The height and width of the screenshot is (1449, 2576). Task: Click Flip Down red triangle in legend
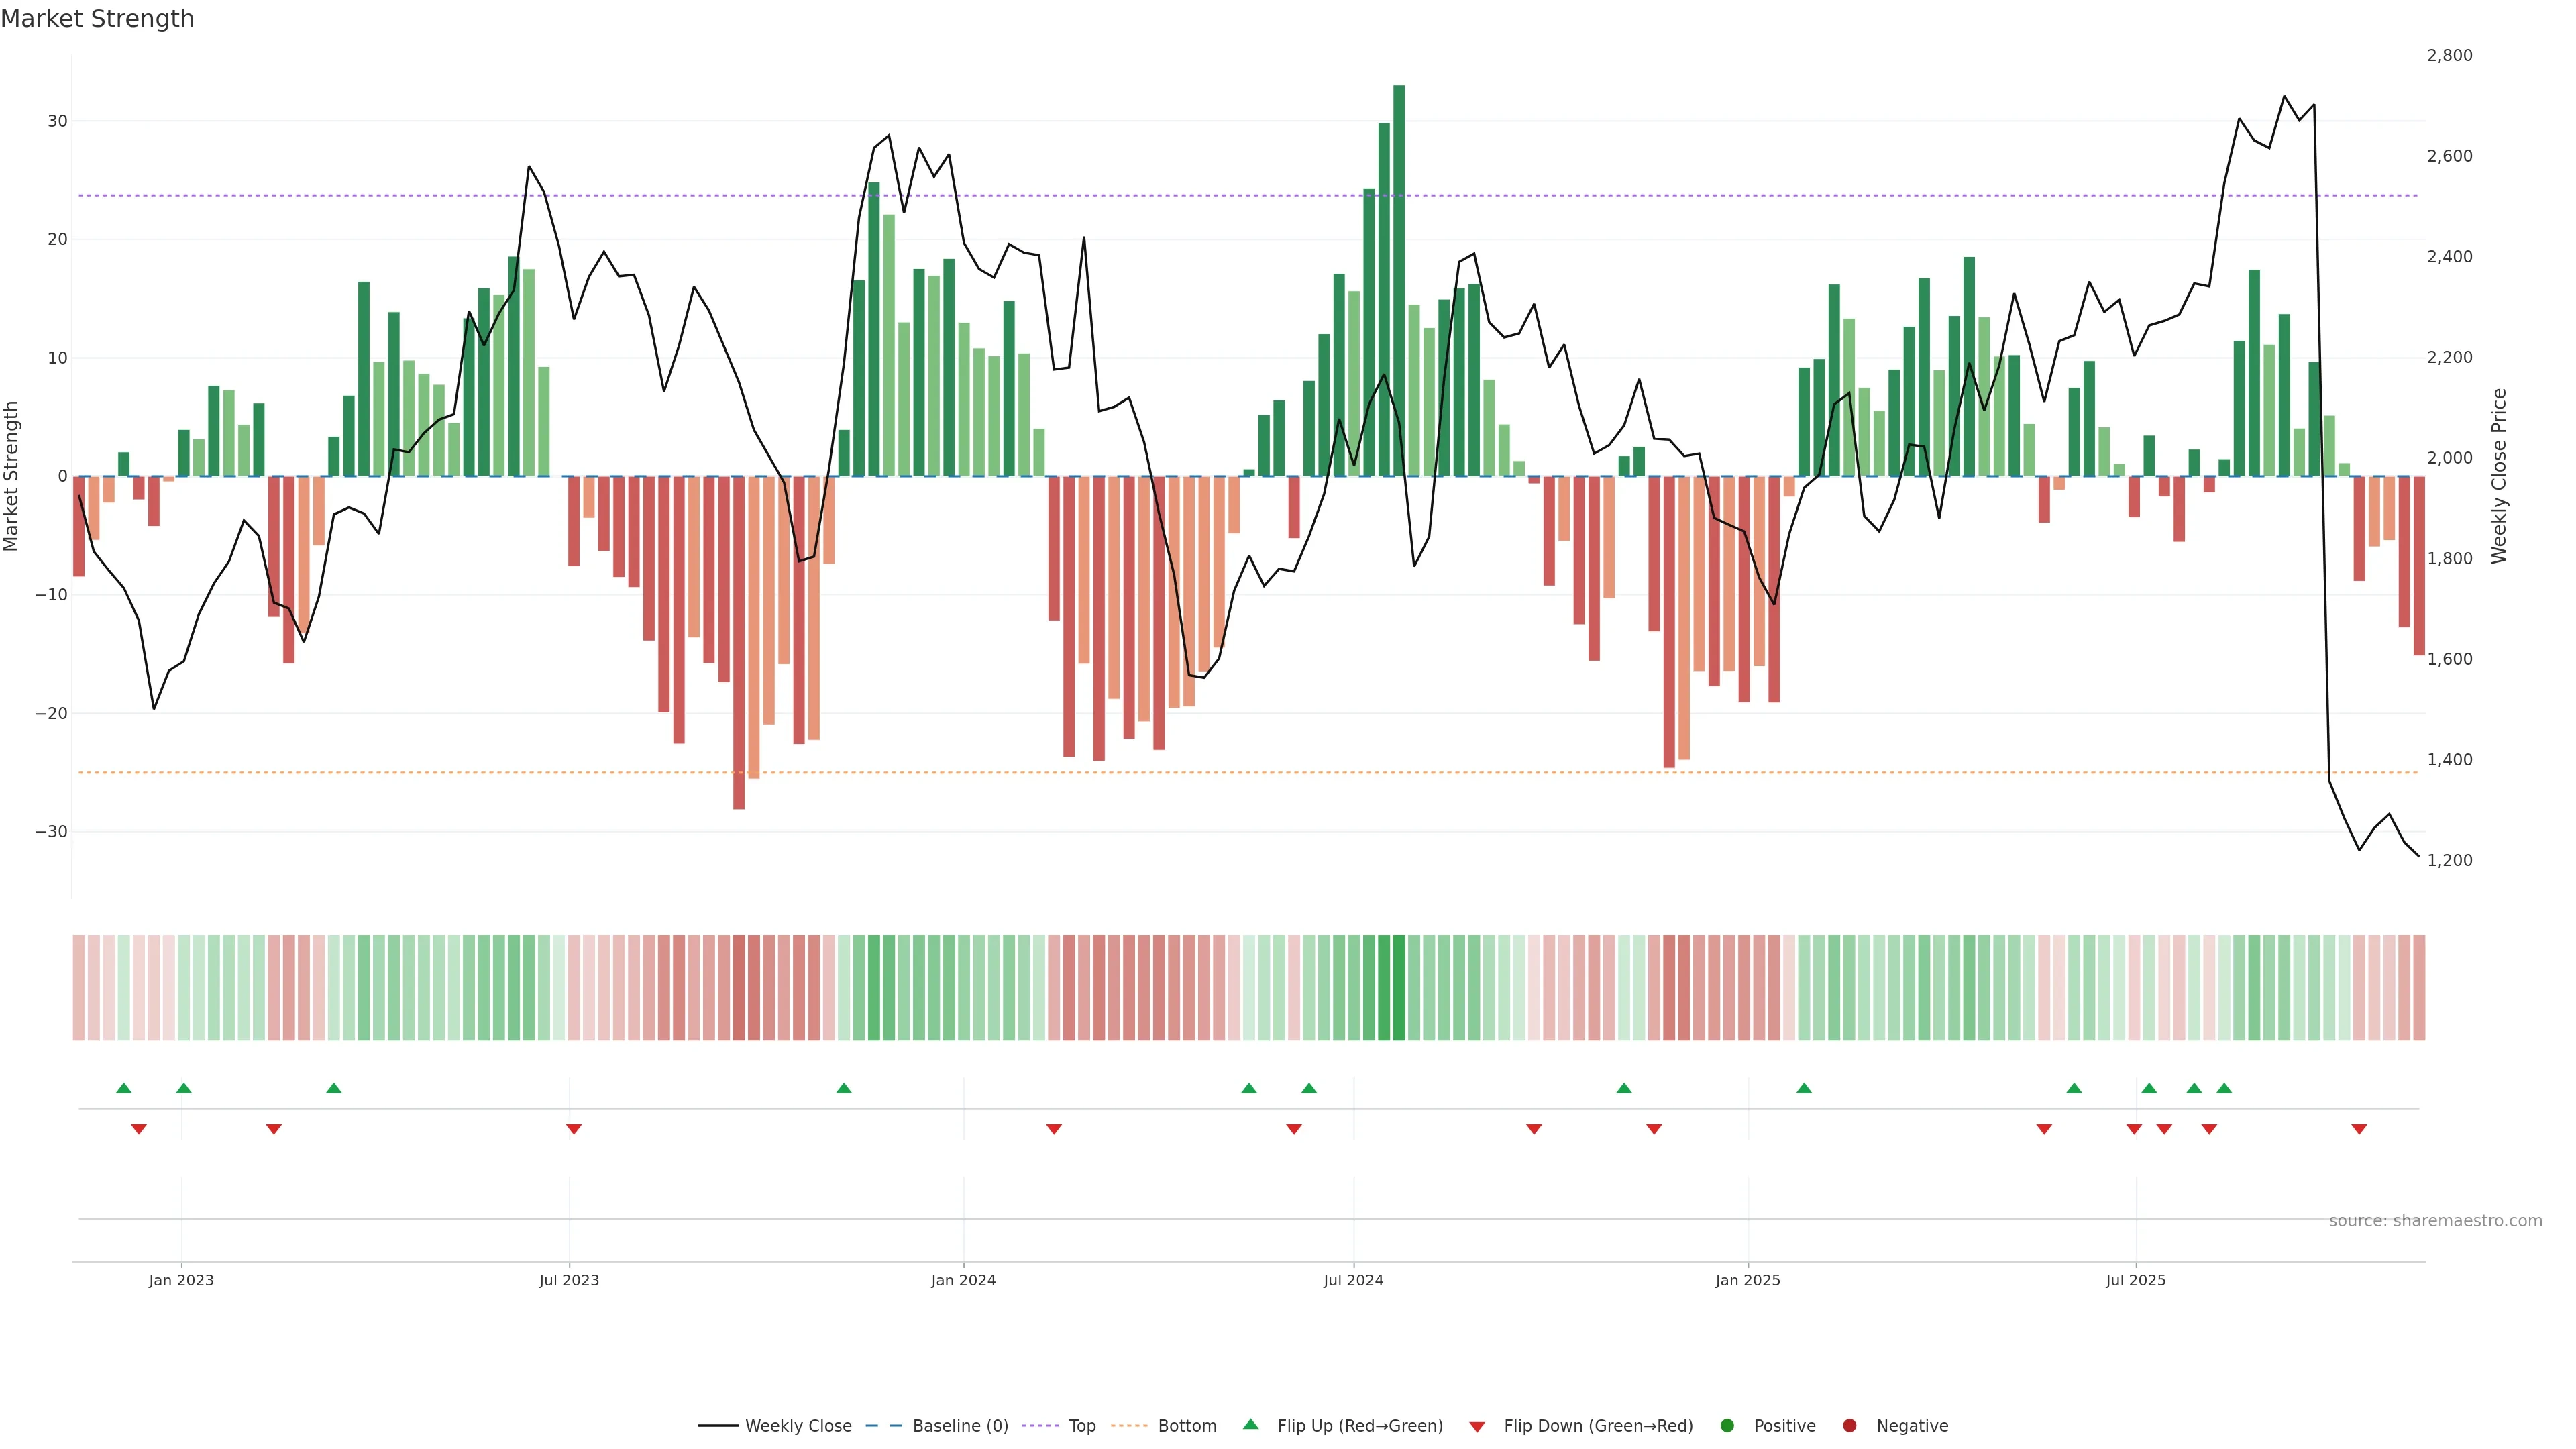tap(1477, 1427)
